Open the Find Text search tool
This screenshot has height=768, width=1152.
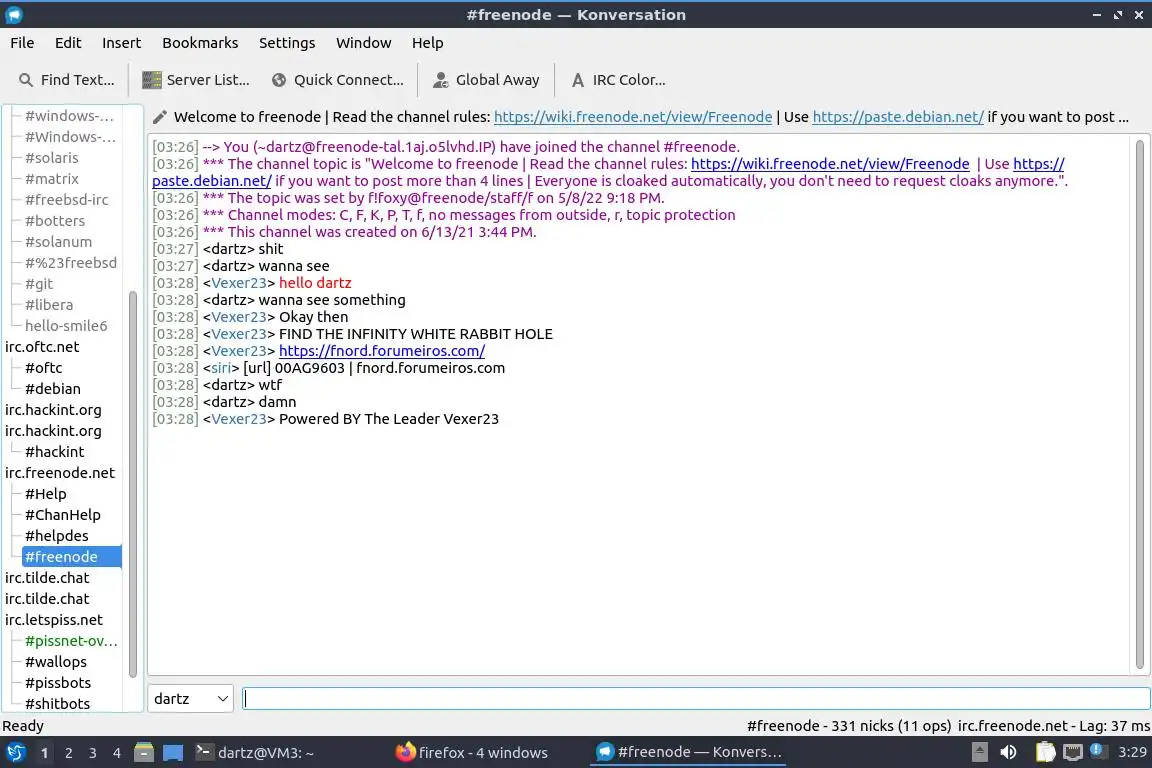pyautogui.click(x=67, y=80)
